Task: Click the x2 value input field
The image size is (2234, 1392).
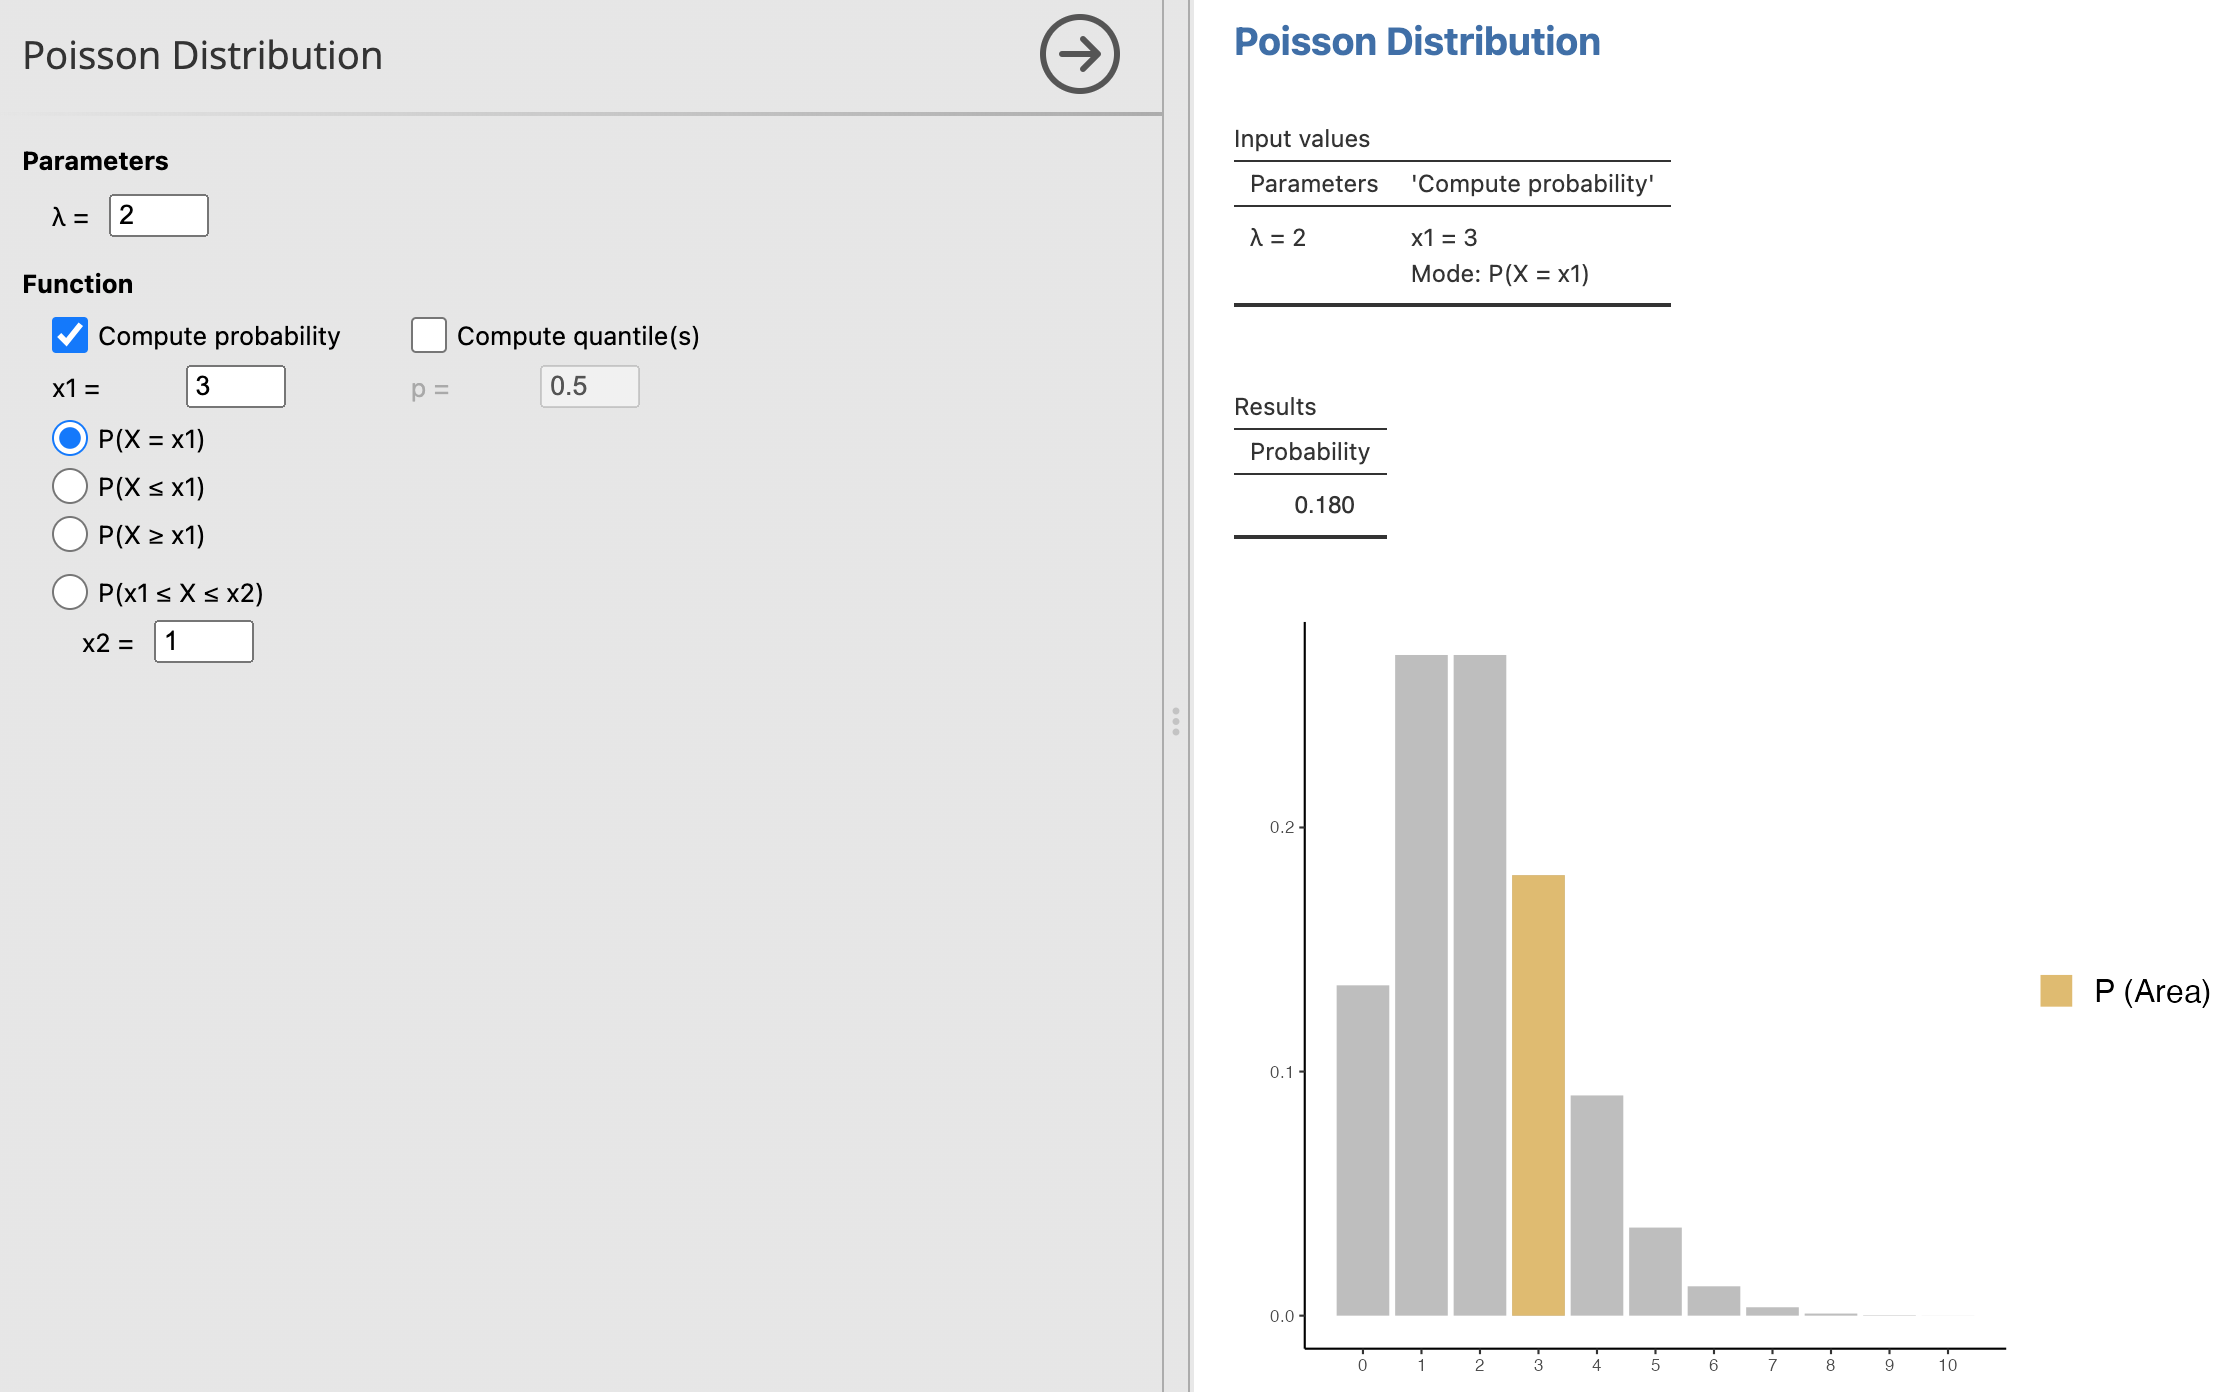Action: coord(204,642)
